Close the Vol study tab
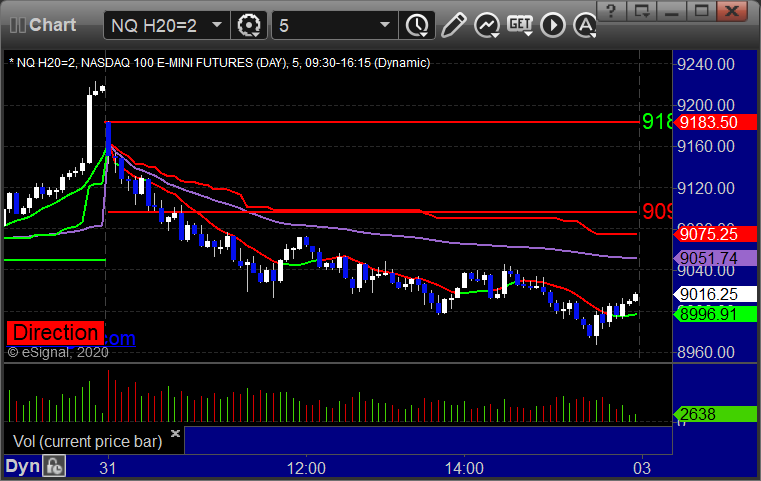The width and height of the screenshot is (761, 481). tap(175, 435)
